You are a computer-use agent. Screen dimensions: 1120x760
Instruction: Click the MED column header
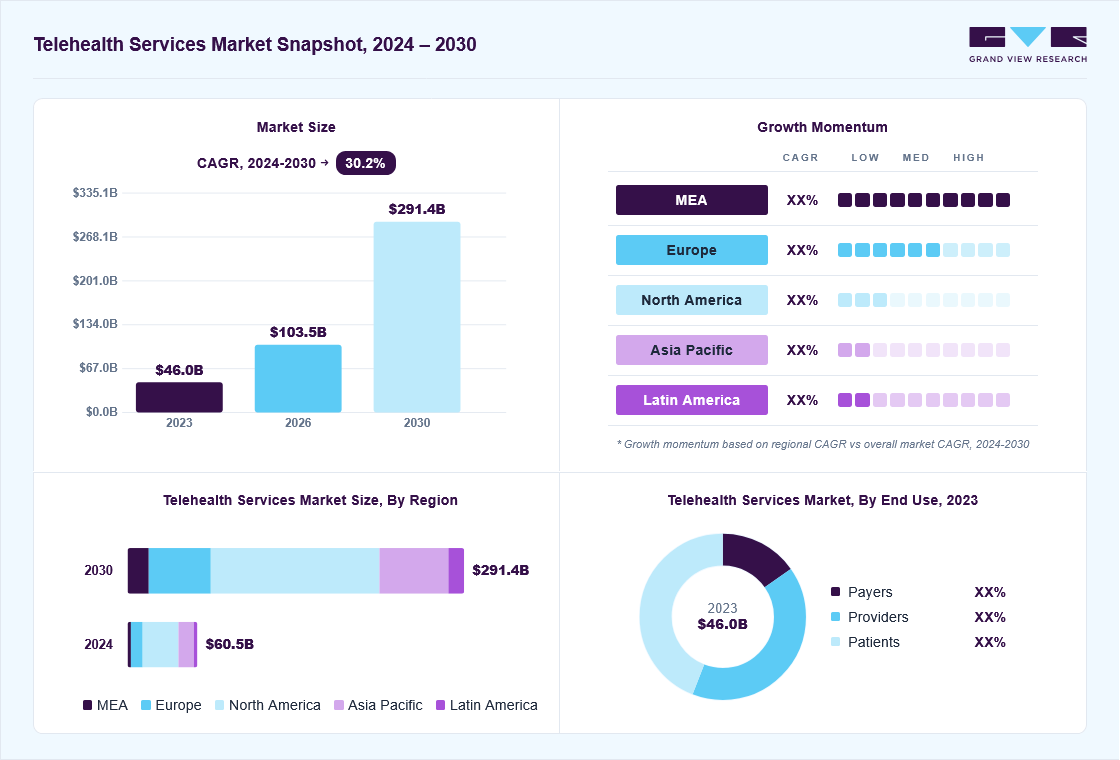[916, 158]
